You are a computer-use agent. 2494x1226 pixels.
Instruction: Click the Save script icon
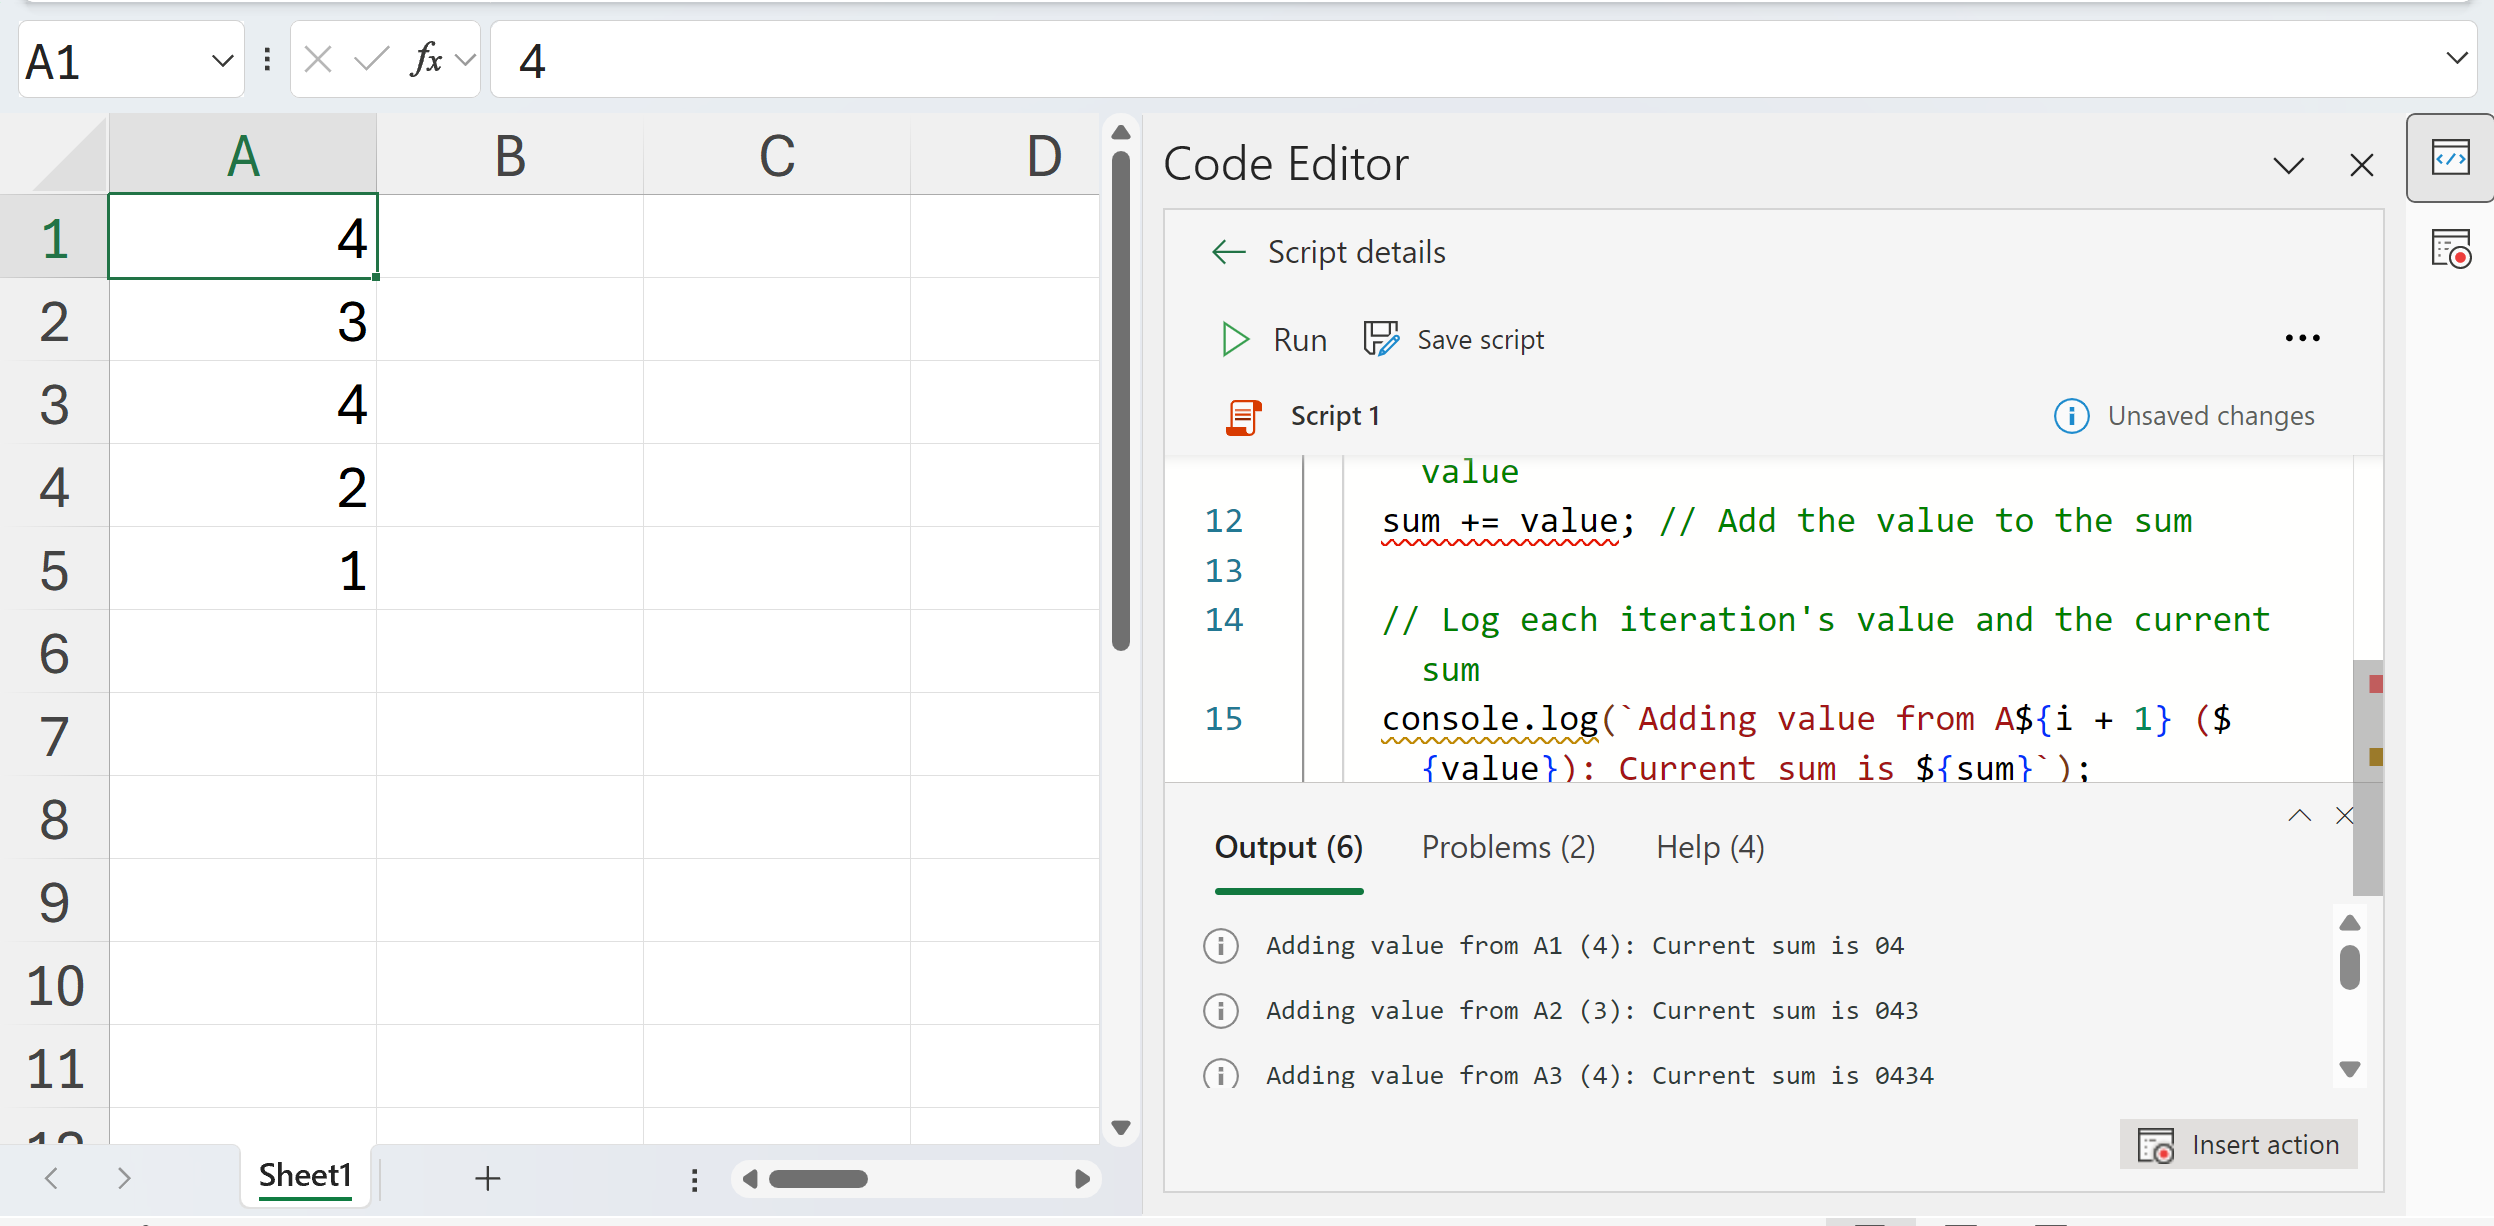(1381, 340)
